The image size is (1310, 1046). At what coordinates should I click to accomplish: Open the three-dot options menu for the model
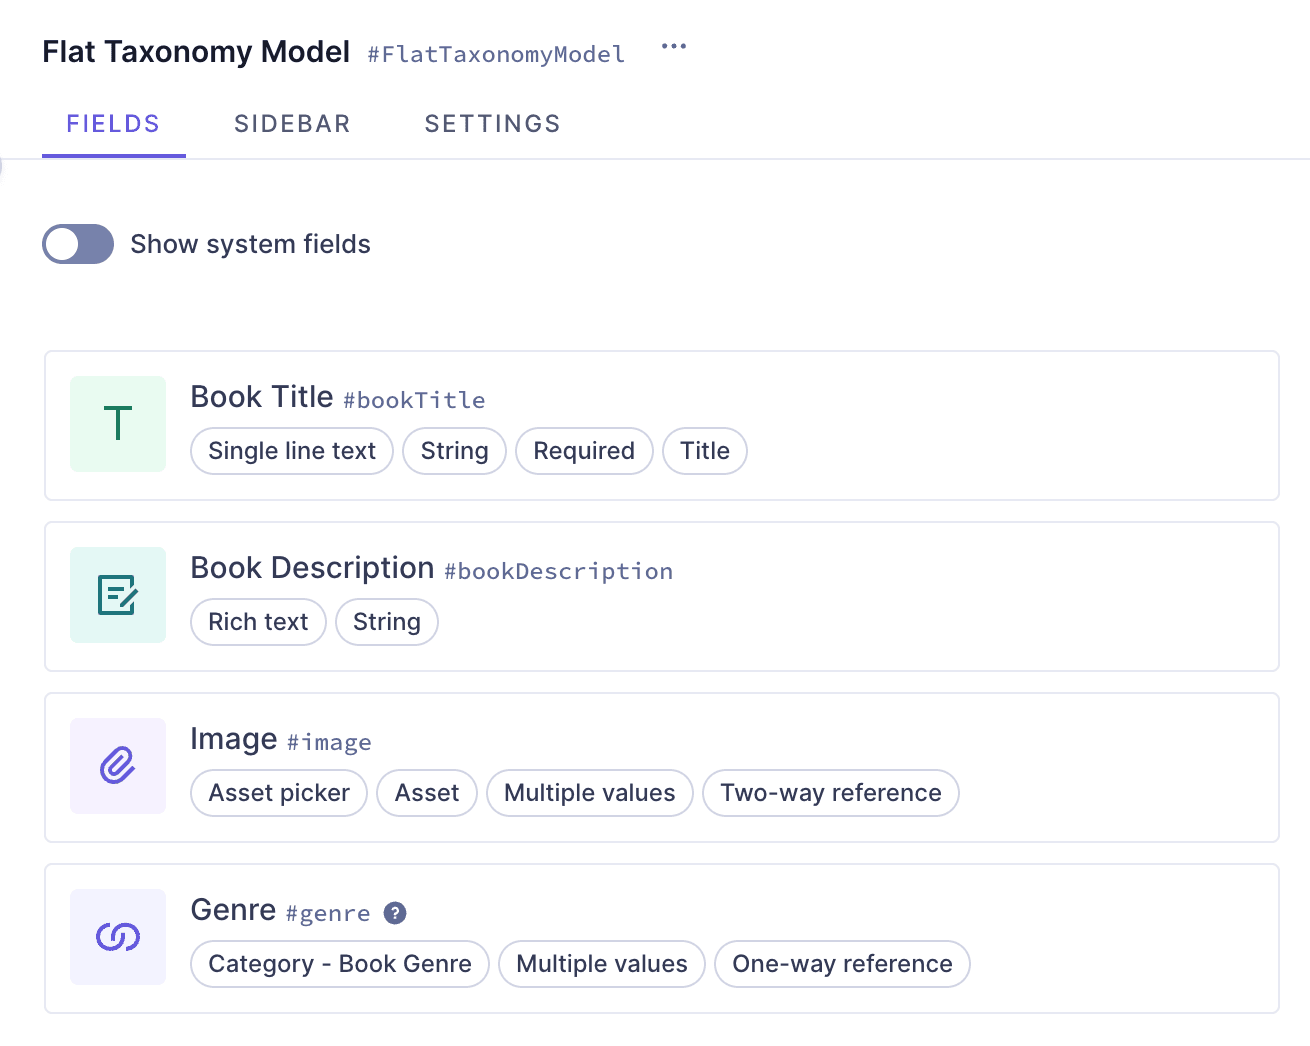pos(673,46)
